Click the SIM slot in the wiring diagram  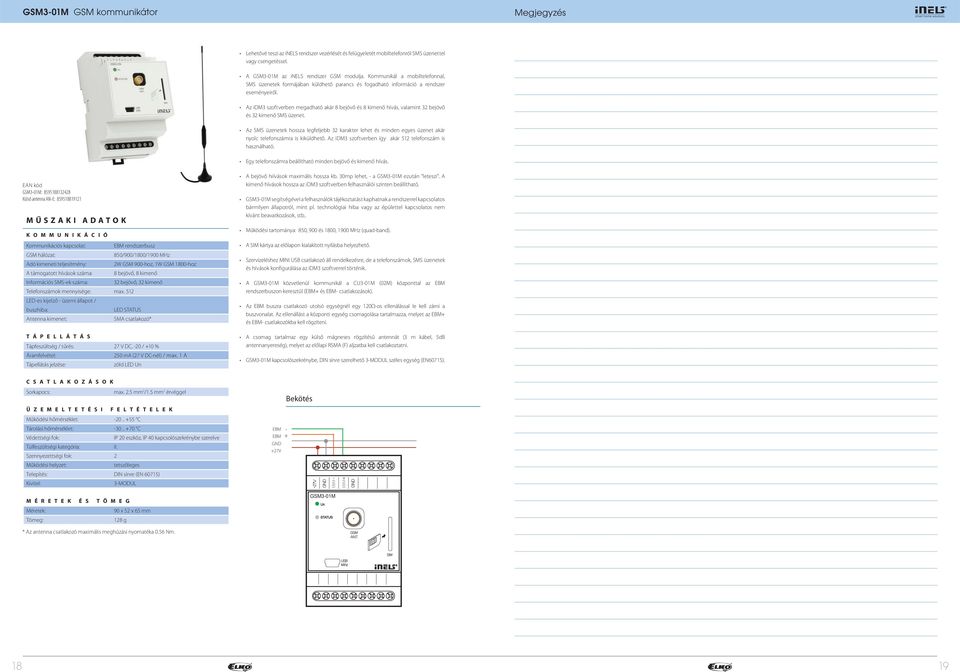click(x=390, y=534)
